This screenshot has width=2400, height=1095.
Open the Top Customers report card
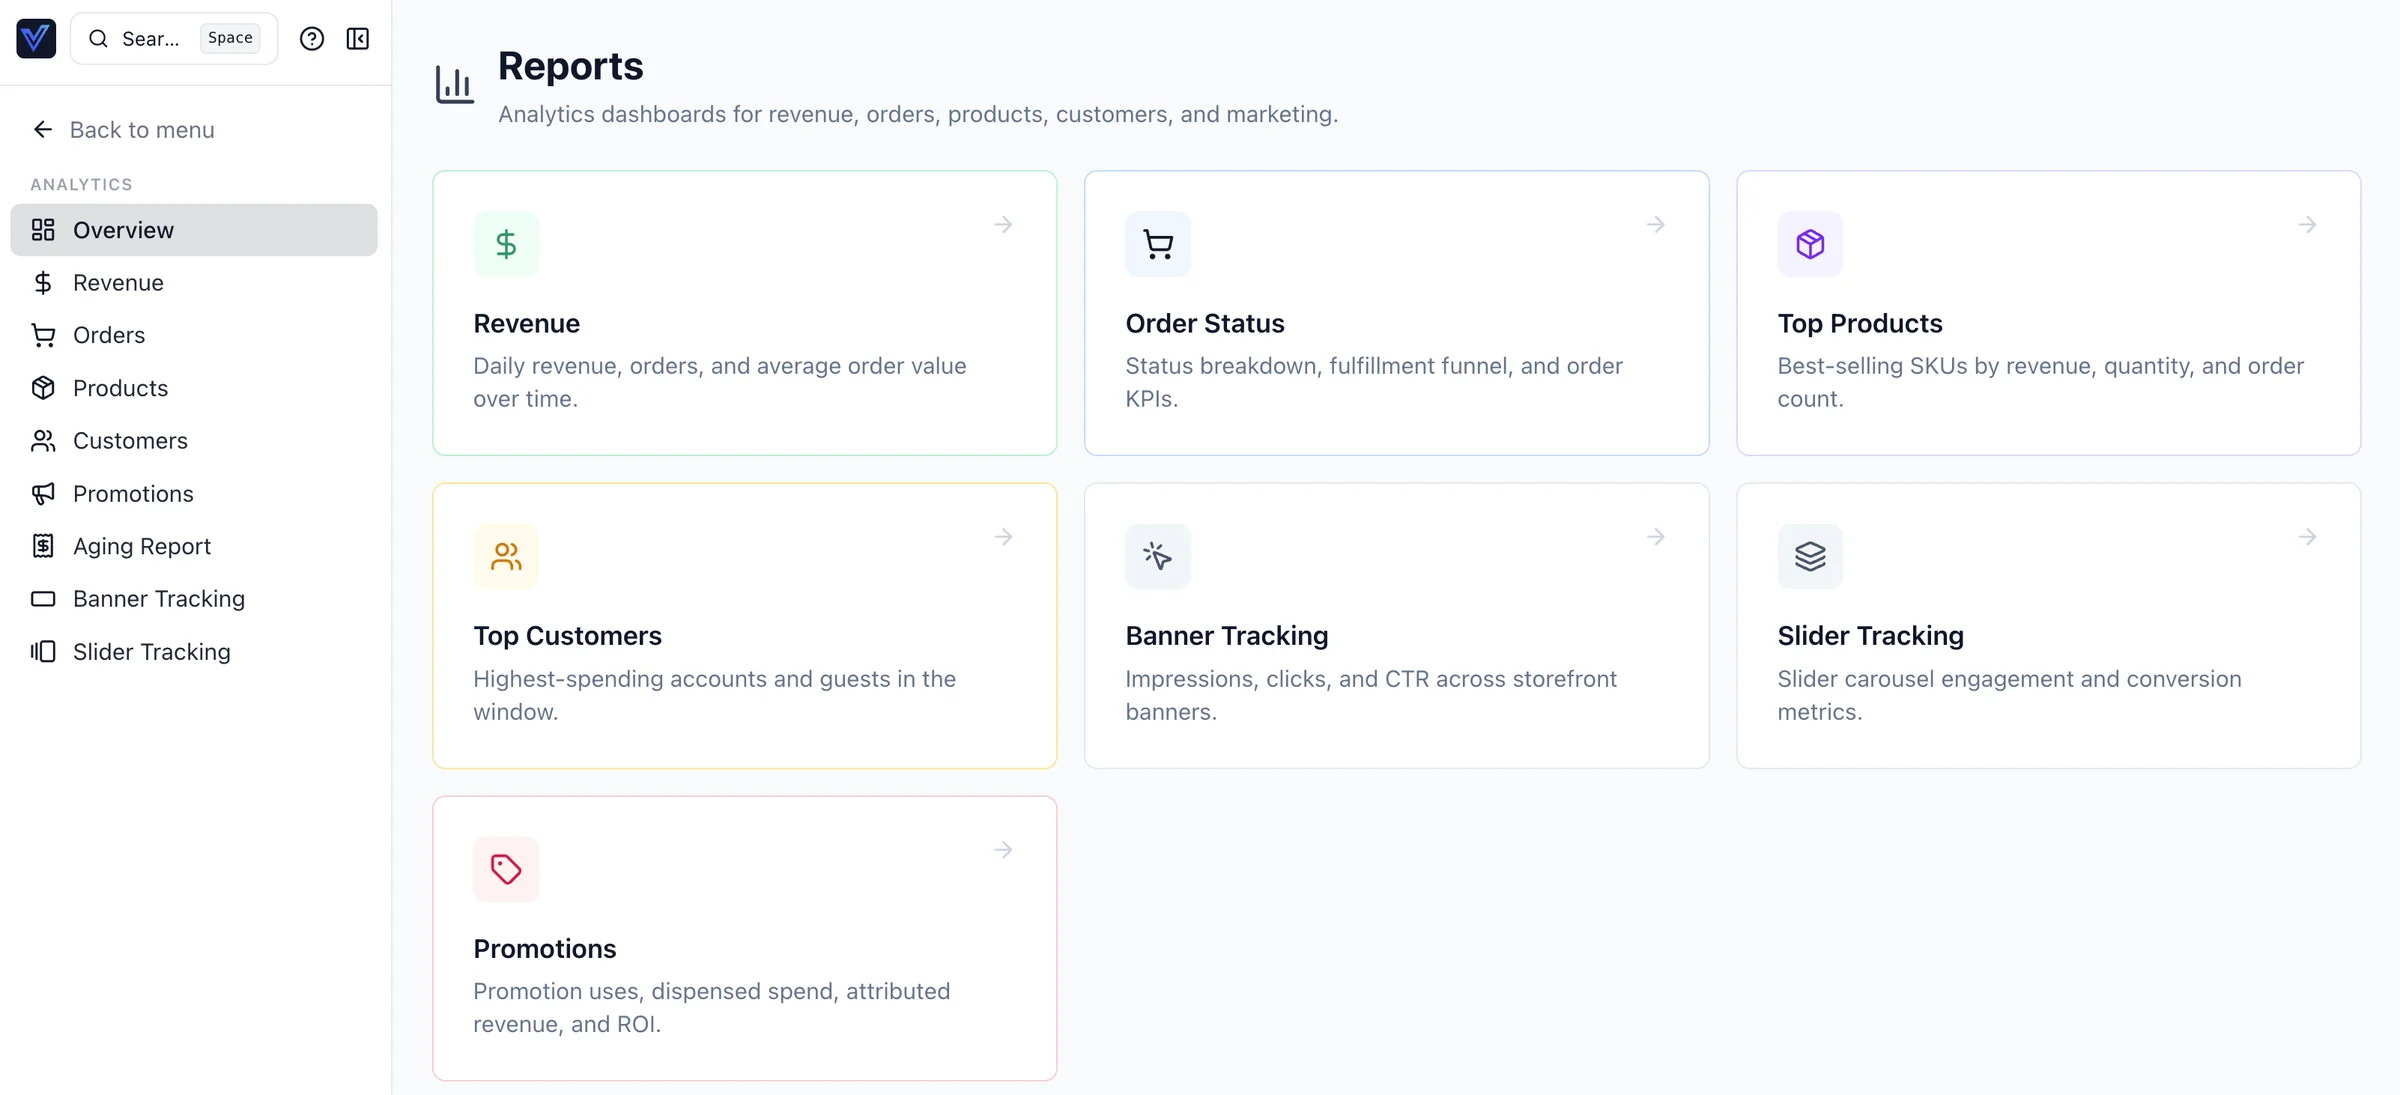tap(744, 626)
